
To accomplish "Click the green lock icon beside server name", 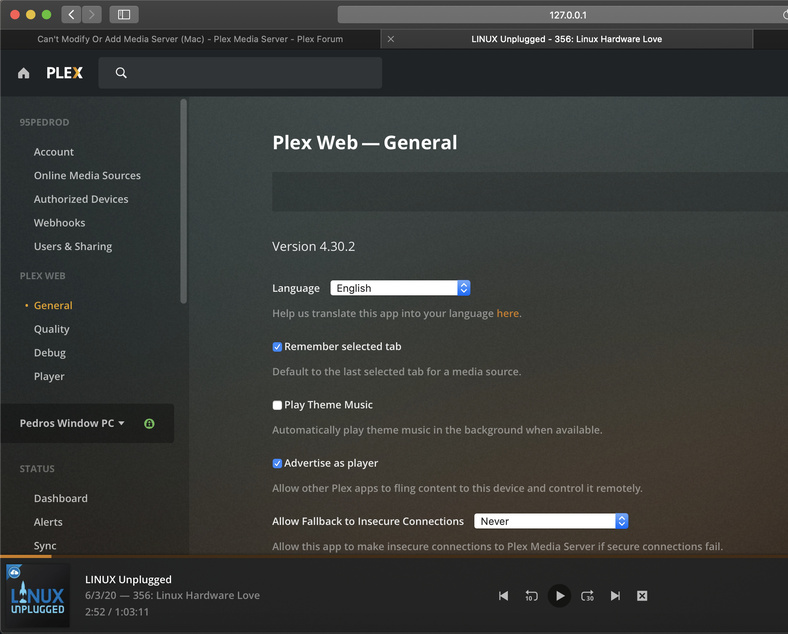I will click(x=149, y=424).
